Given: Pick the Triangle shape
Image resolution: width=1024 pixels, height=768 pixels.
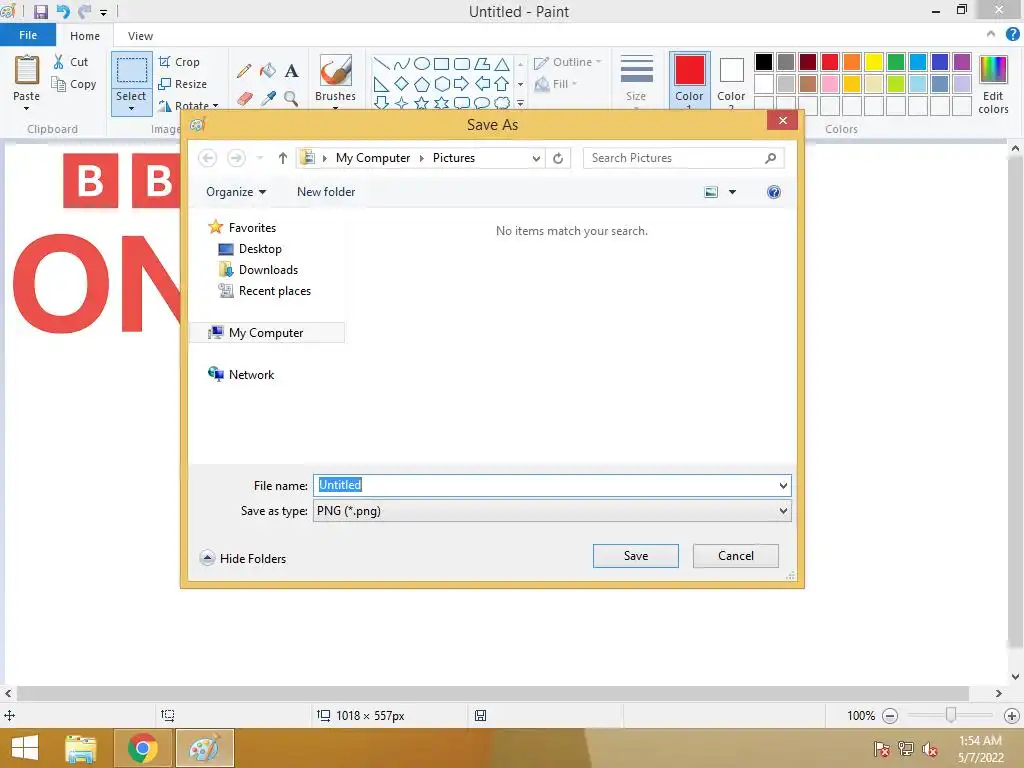Looking at the screenshot, I should coord(502,64).
